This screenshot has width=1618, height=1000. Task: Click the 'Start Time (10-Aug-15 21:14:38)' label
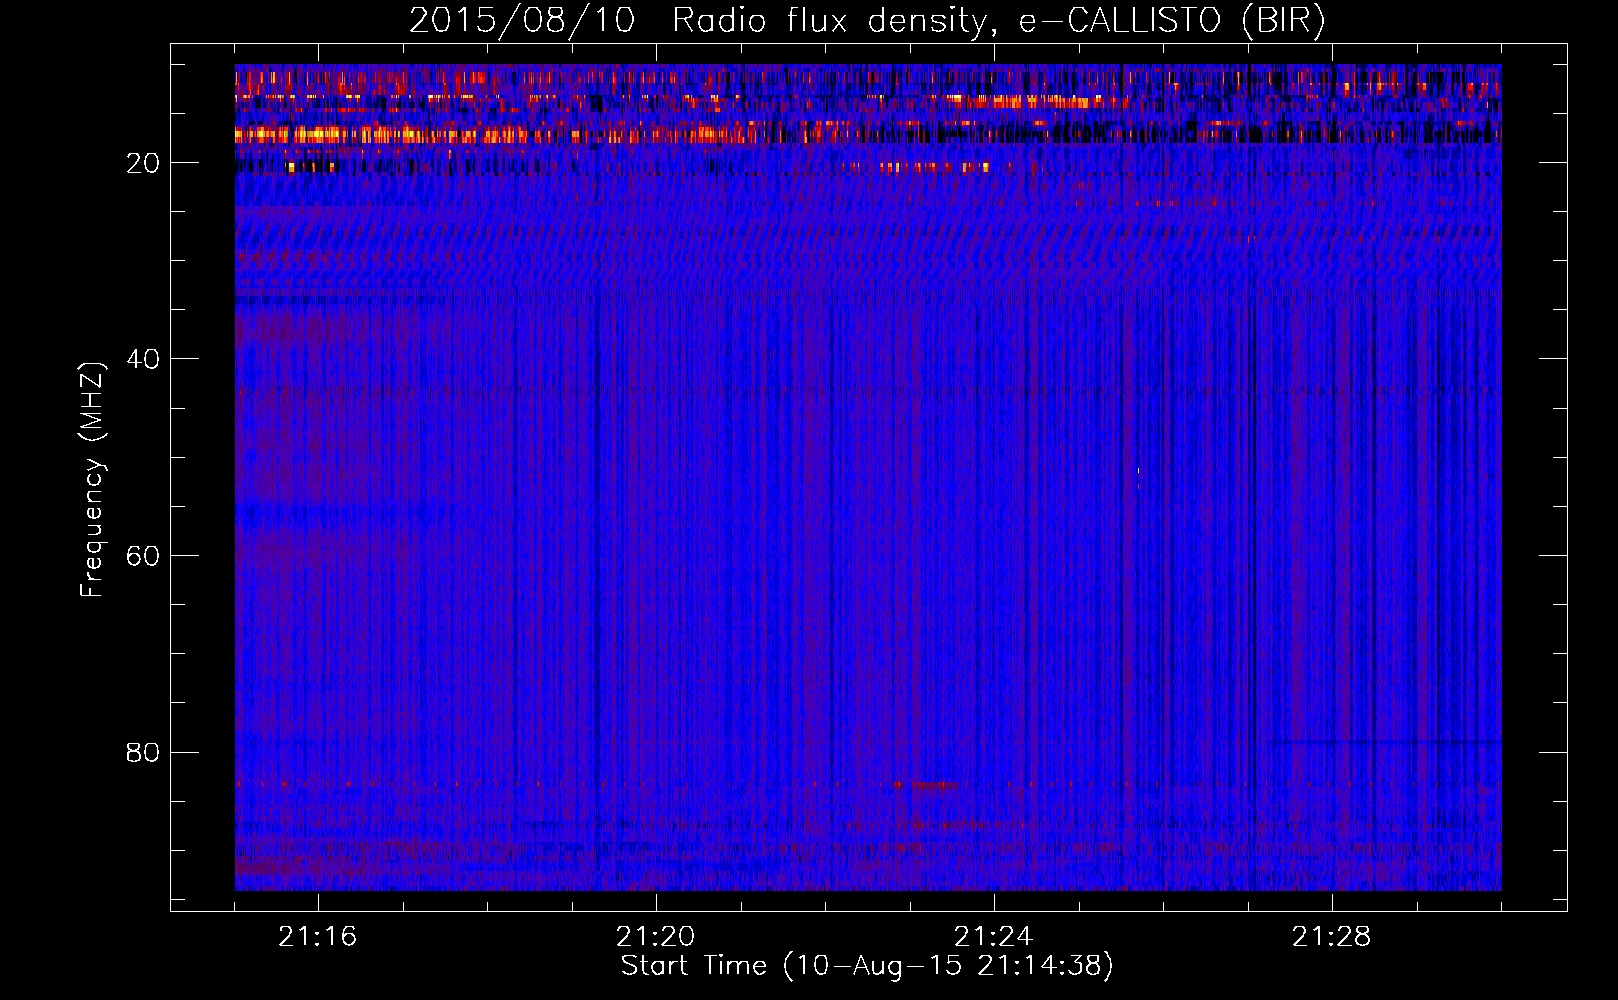(x=867, y=966)
